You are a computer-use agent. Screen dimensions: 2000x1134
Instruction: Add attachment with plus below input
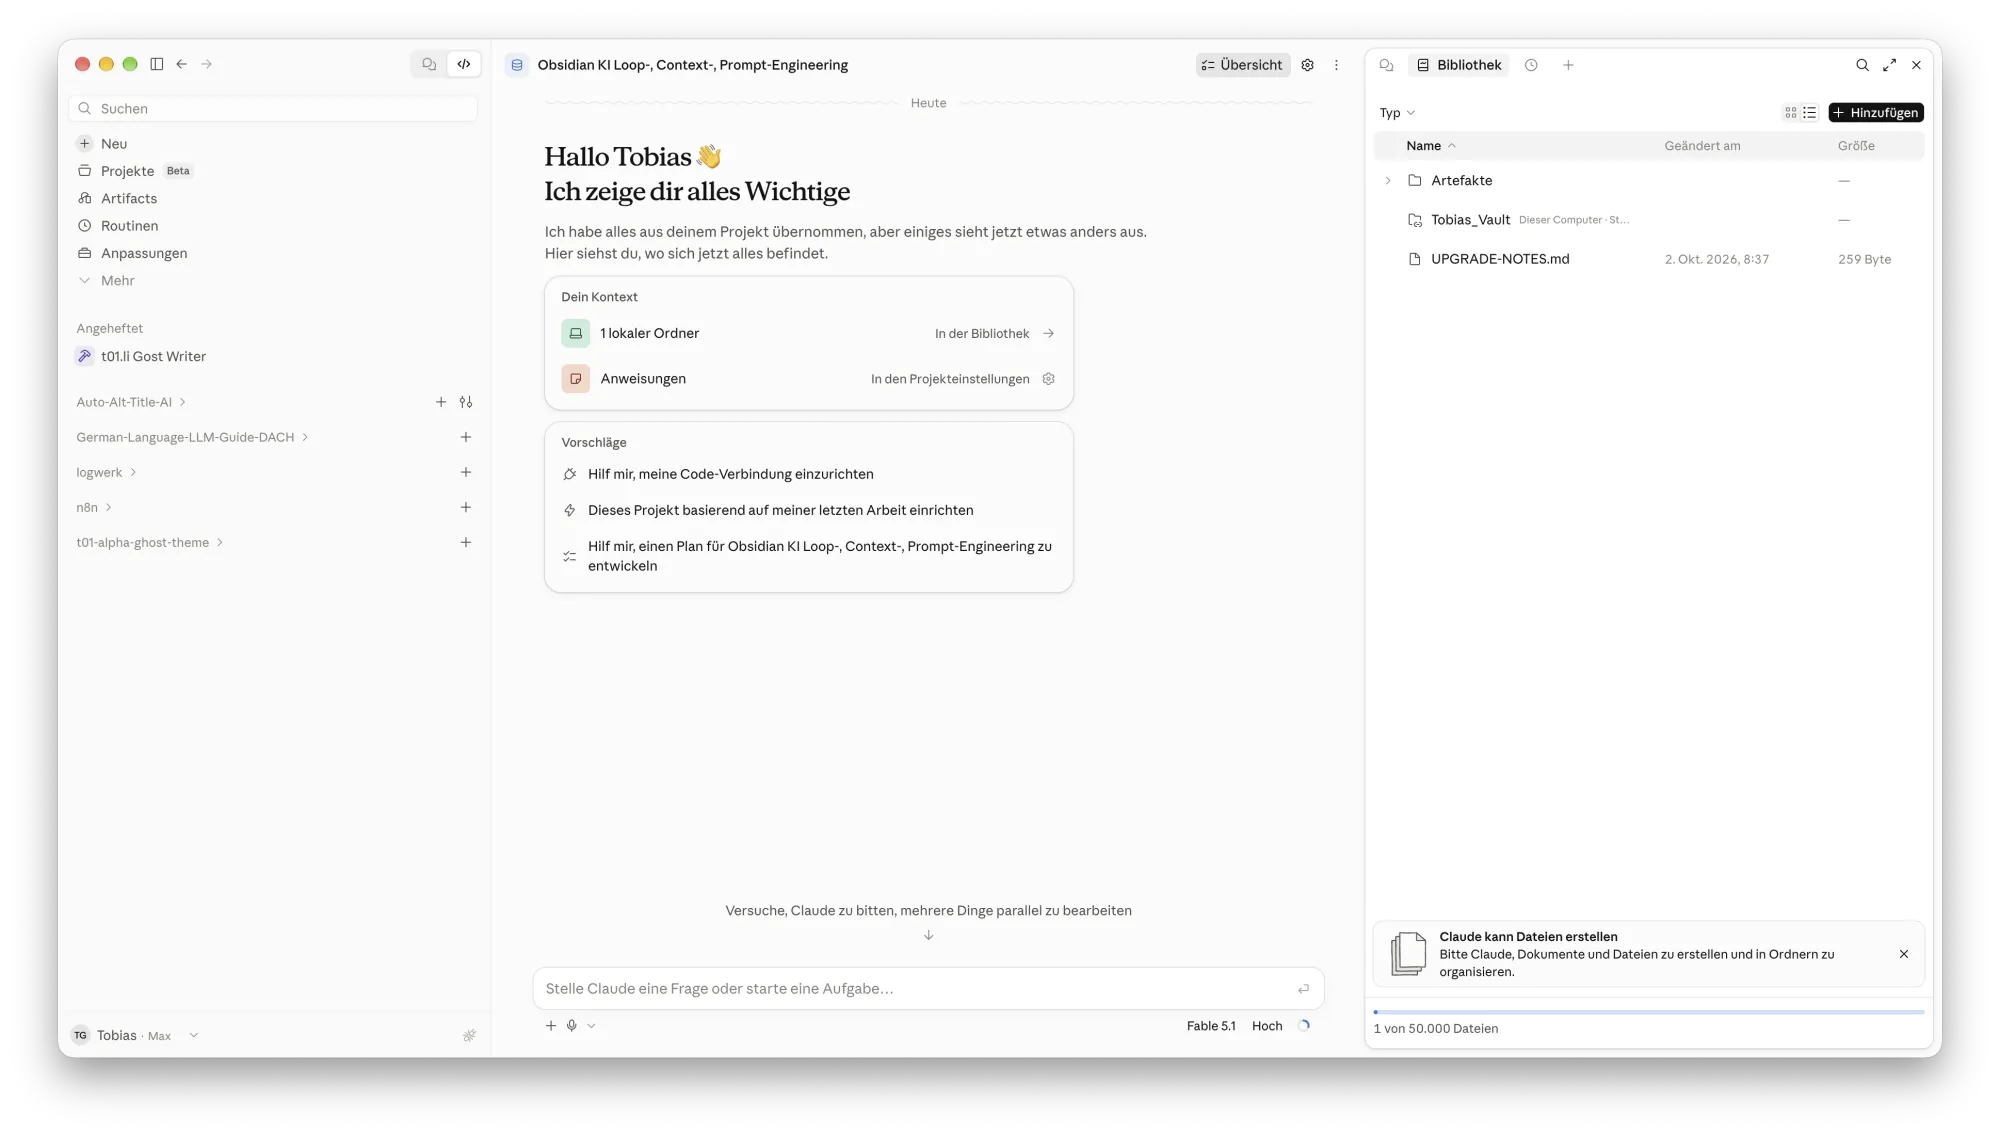551,1026
